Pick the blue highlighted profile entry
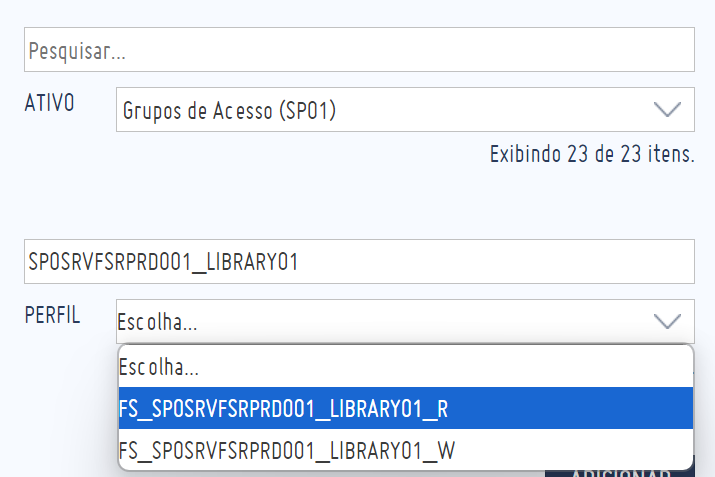Viewport: 715px width, 477px height. (x=405, y=408)
